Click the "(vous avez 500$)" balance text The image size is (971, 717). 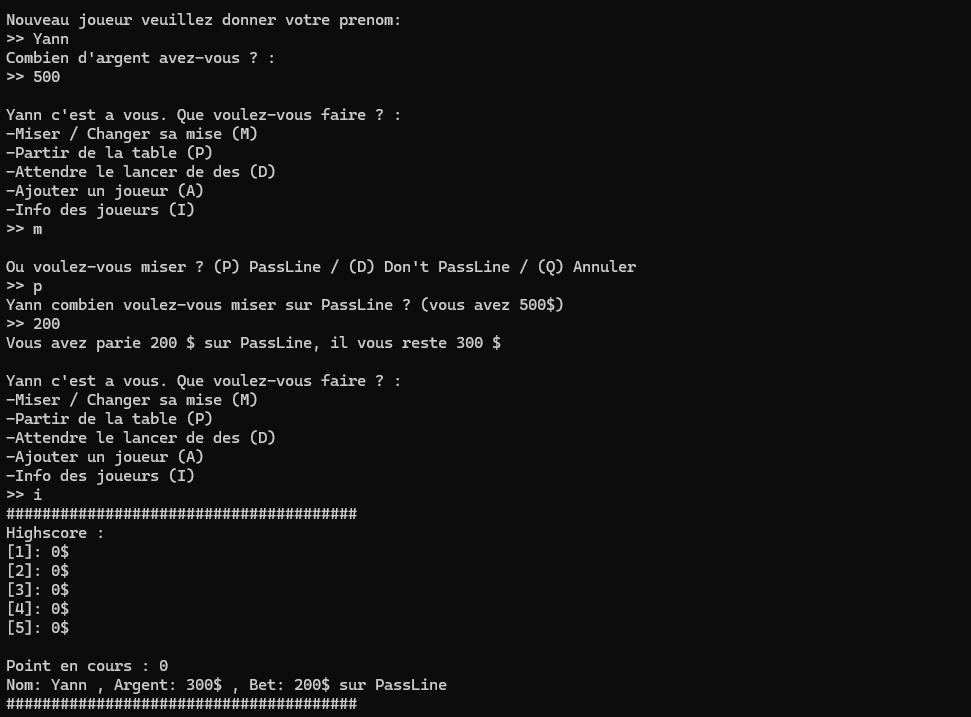click(492, 305)
